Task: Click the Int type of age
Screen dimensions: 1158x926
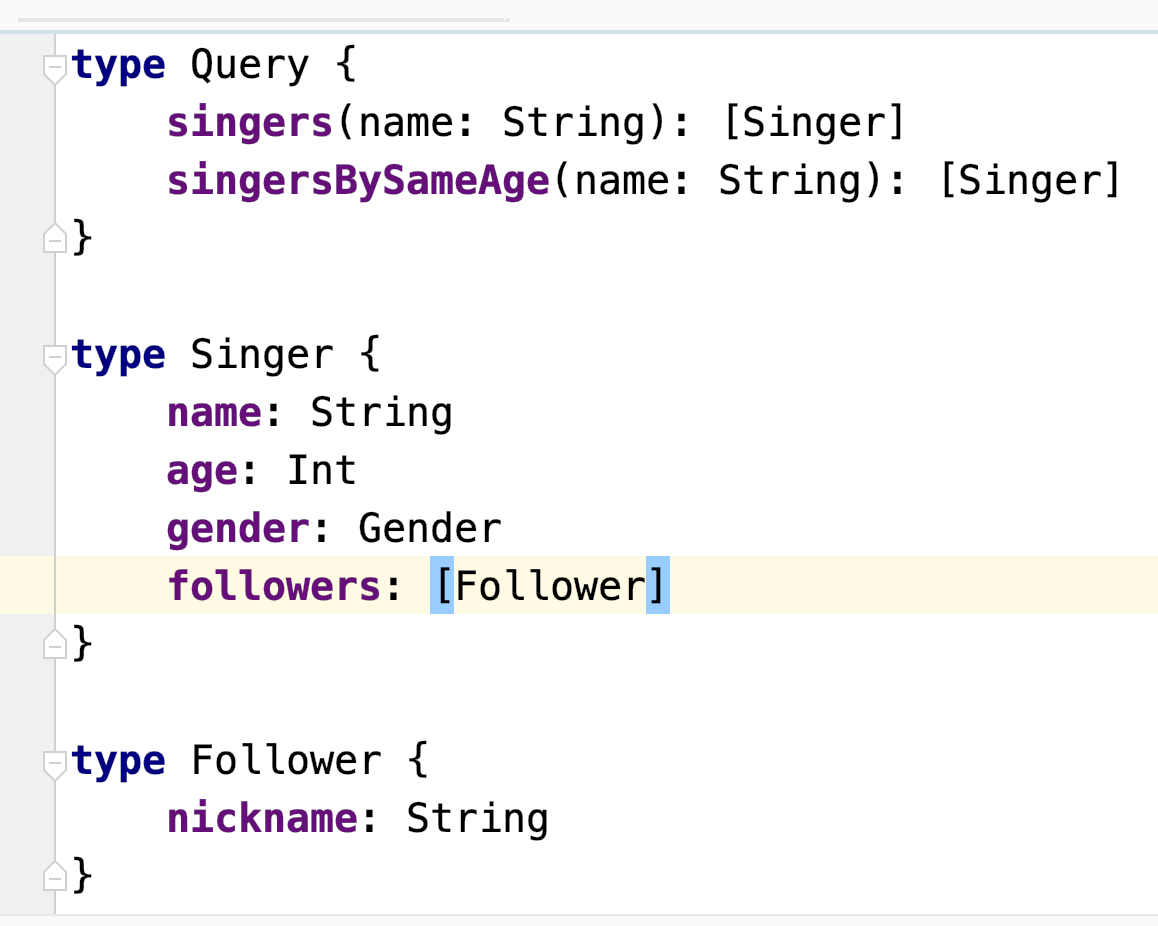Action: [321, 471]
